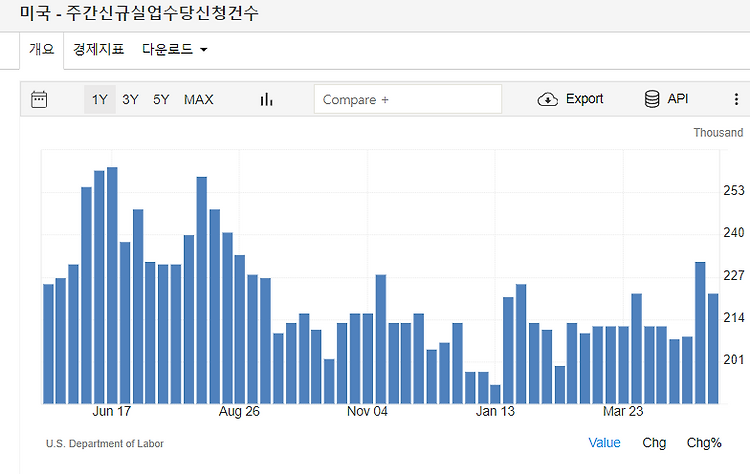
Task: Click the tallest bar near Jun 17
Action: [112, 285]
